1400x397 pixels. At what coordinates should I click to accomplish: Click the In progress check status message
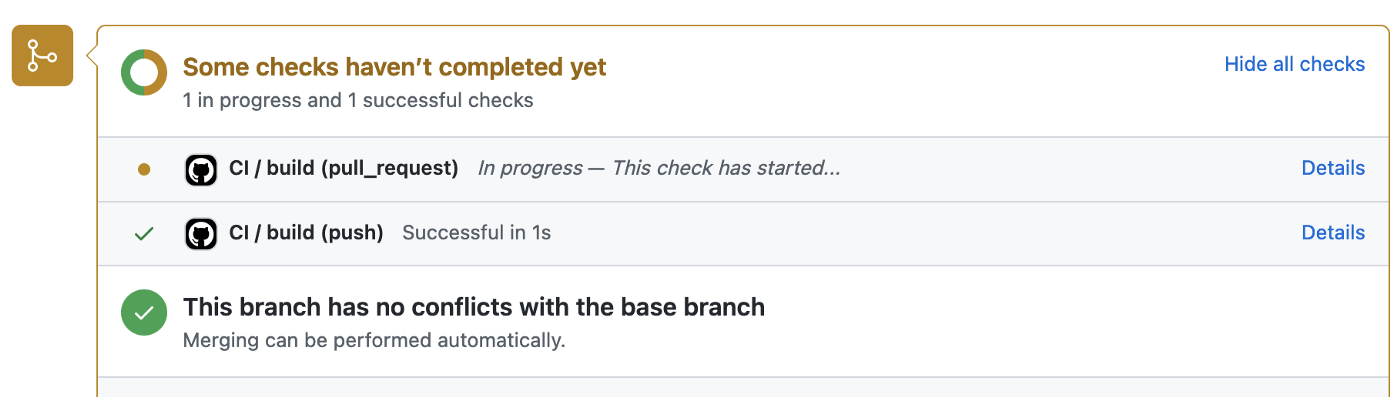click(659, 168)
